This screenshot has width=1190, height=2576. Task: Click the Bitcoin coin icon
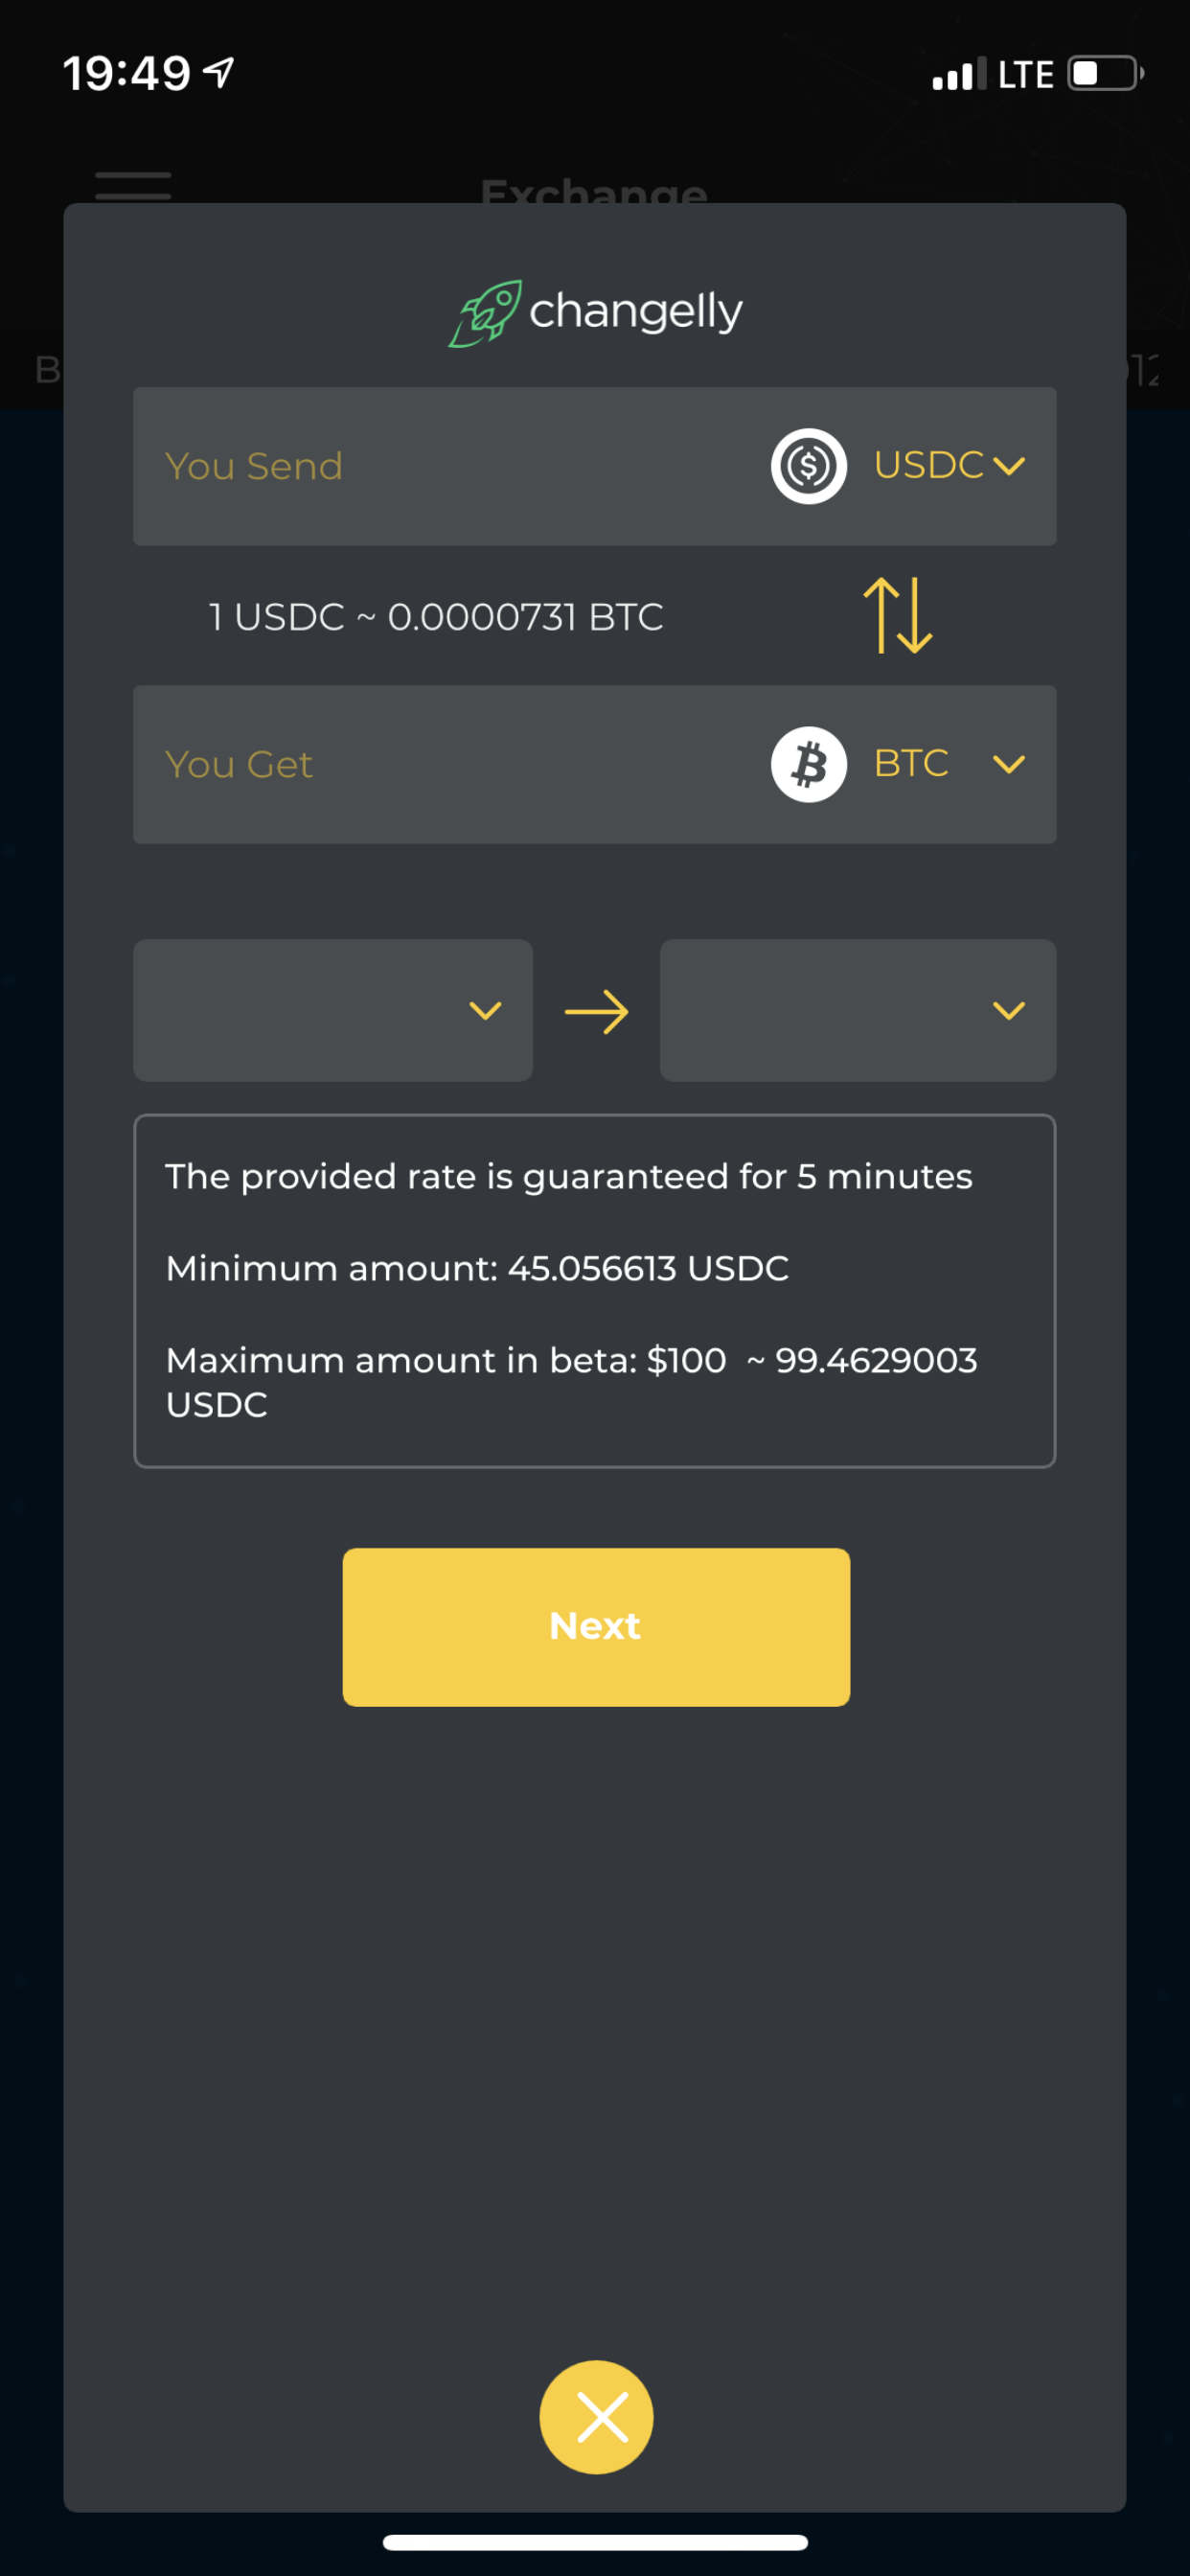[808, 764]
